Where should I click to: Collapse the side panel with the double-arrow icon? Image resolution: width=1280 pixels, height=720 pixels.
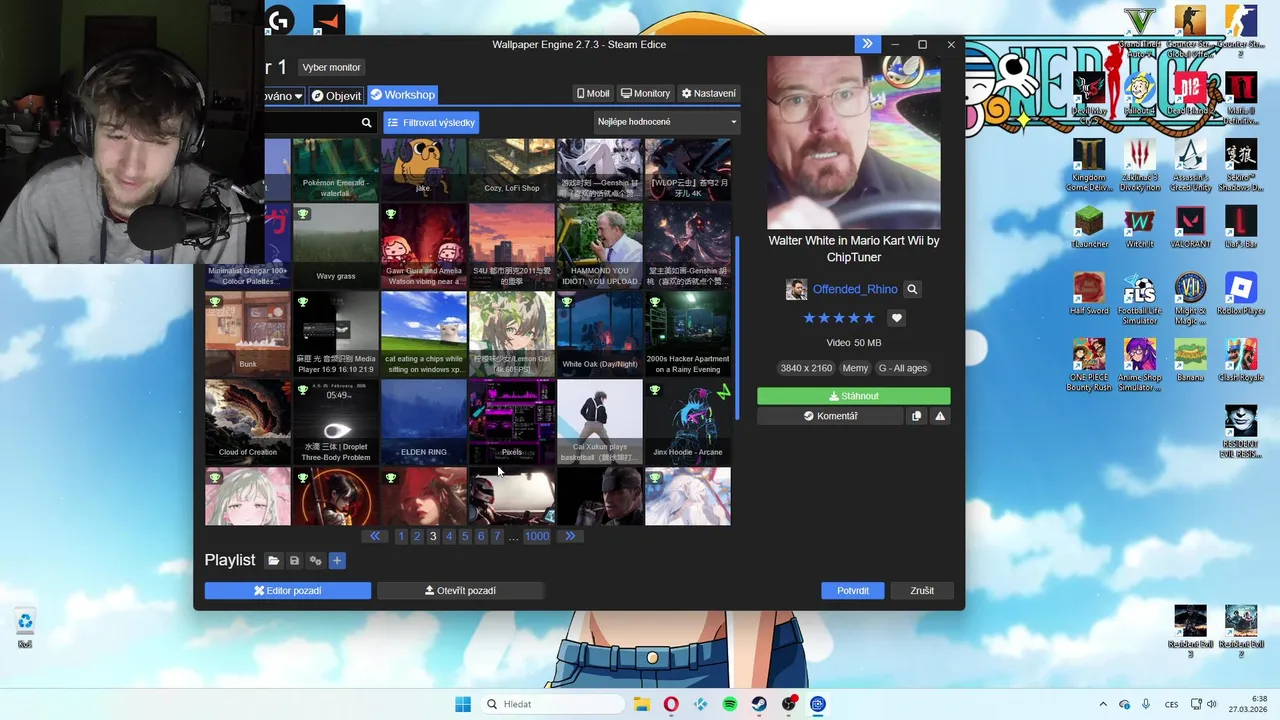click(x=867, y=44)
